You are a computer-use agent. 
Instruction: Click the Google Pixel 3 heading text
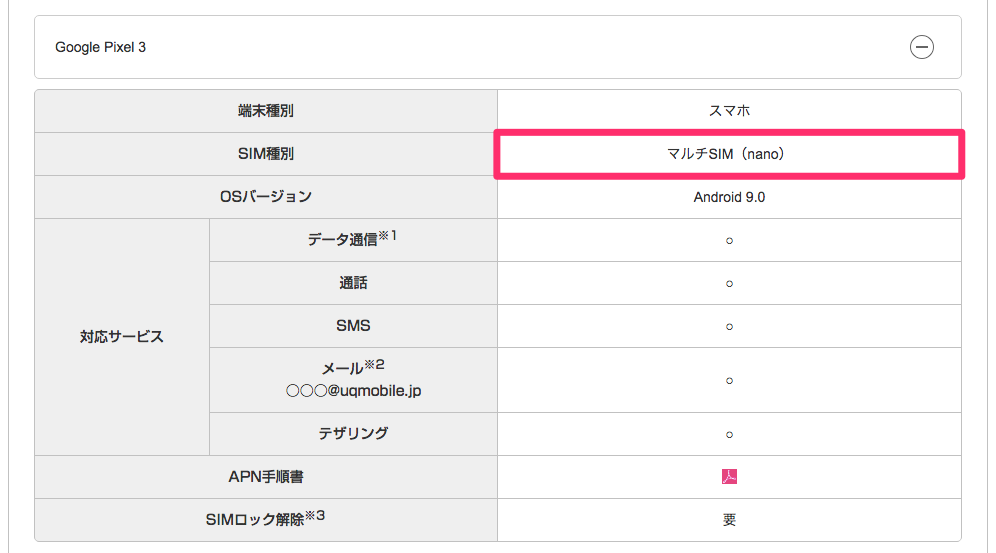click(x=100, y=47)
